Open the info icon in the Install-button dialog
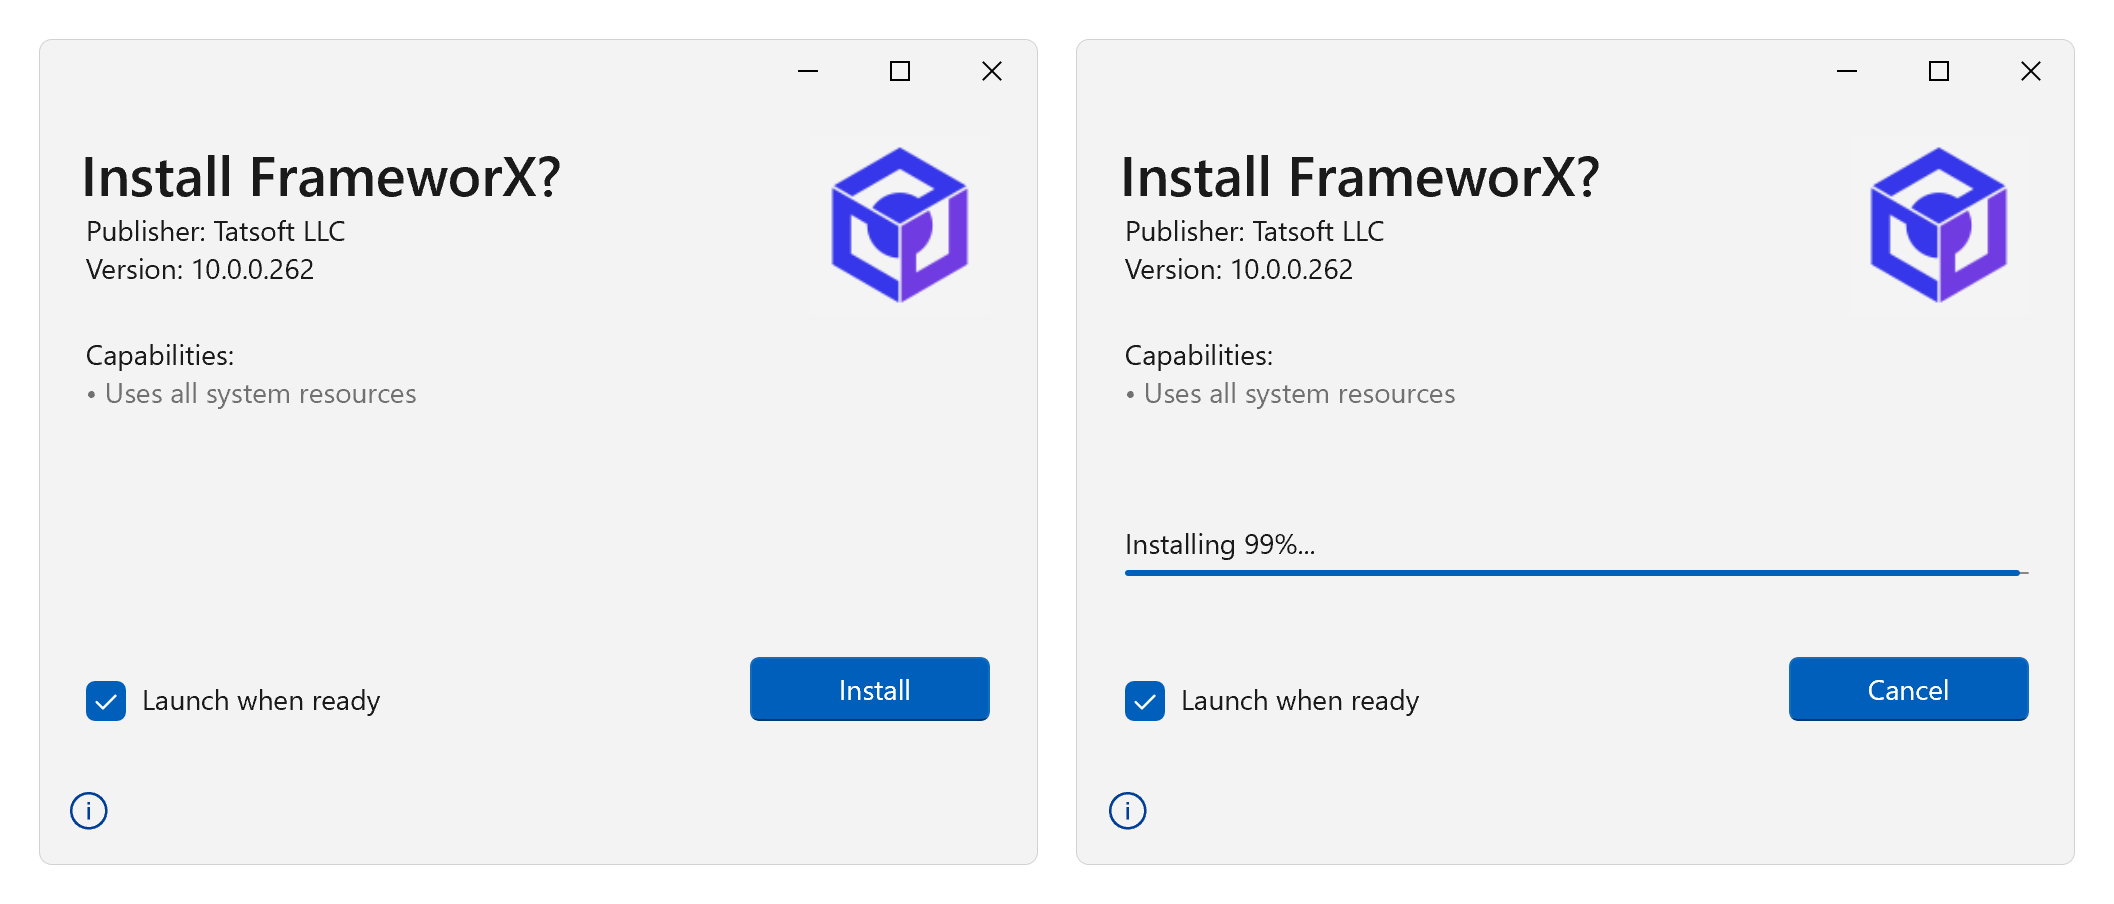This screenshot has width=2114, height=904. 89,810
